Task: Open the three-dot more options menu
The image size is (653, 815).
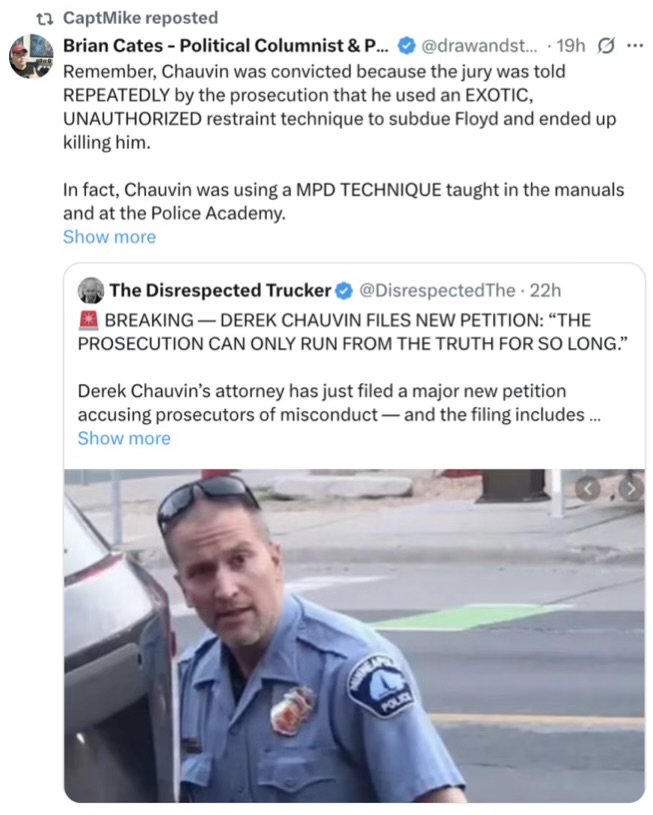Action: coord(635,46)
